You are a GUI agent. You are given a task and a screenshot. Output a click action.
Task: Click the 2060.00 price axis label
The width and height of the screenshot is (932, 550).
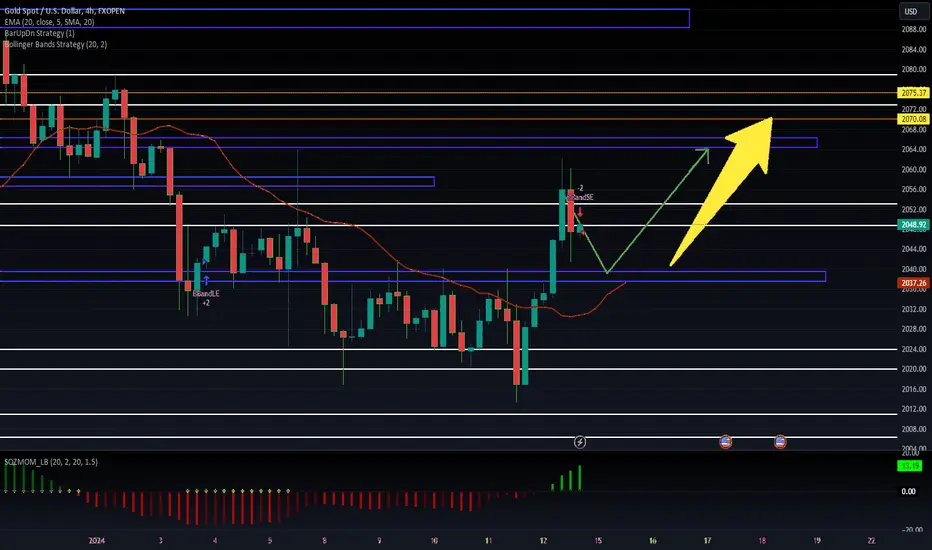[914, 169]
